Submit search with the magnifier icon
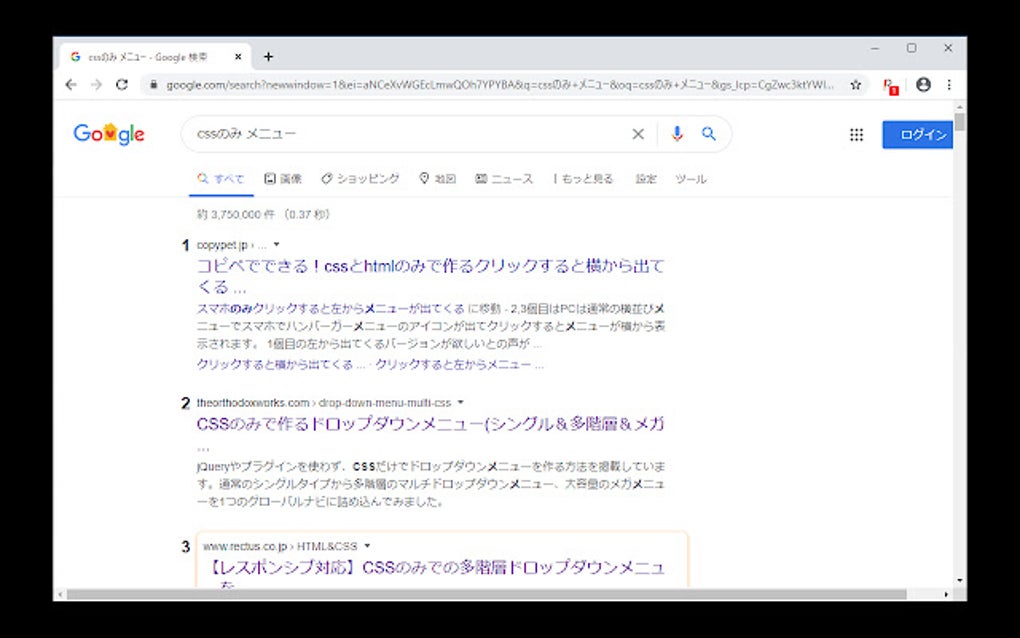The height and width of the screenshot is (638, 1020). 708,133
